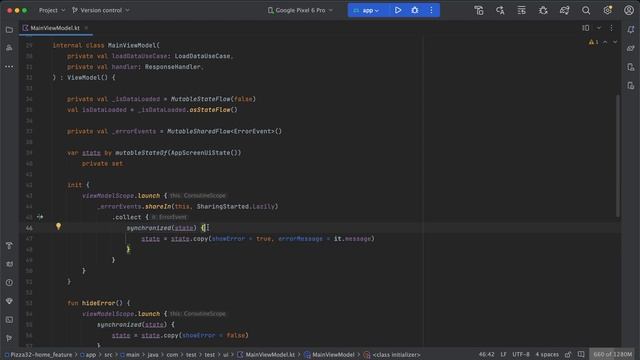Click the warning indicator in editor corner

coord(593,42)
